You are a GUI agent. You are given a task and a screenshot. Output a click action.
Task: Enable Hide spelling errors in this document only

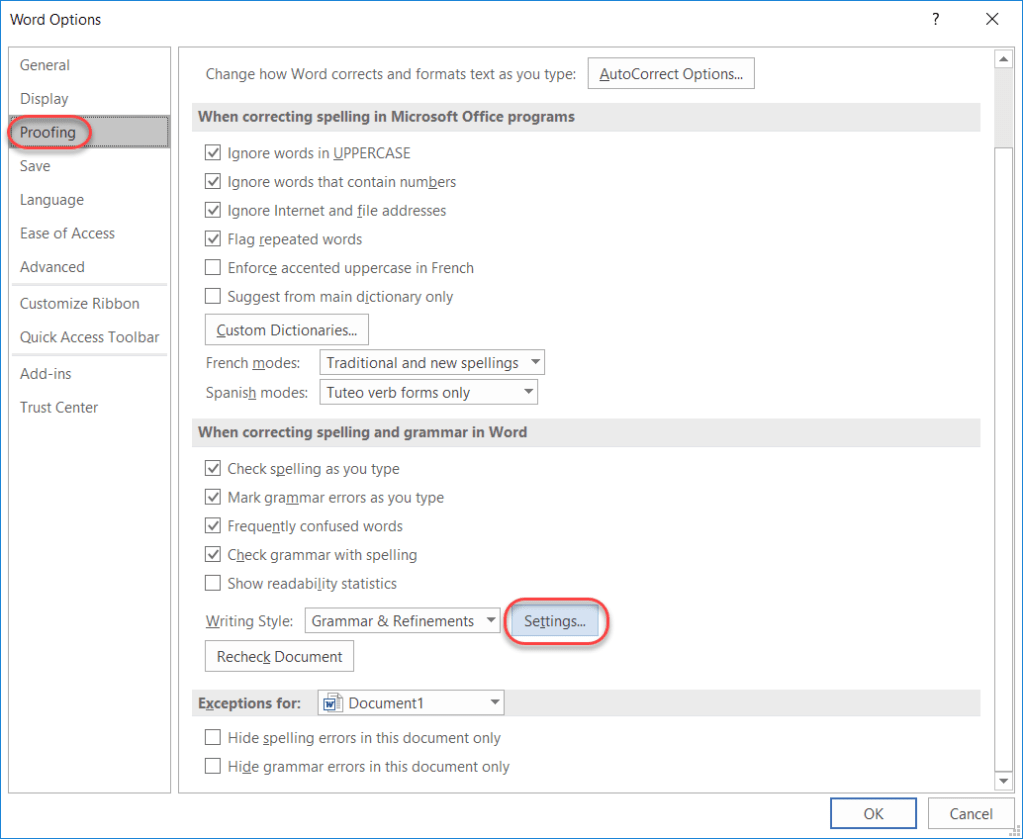[213, 738]
